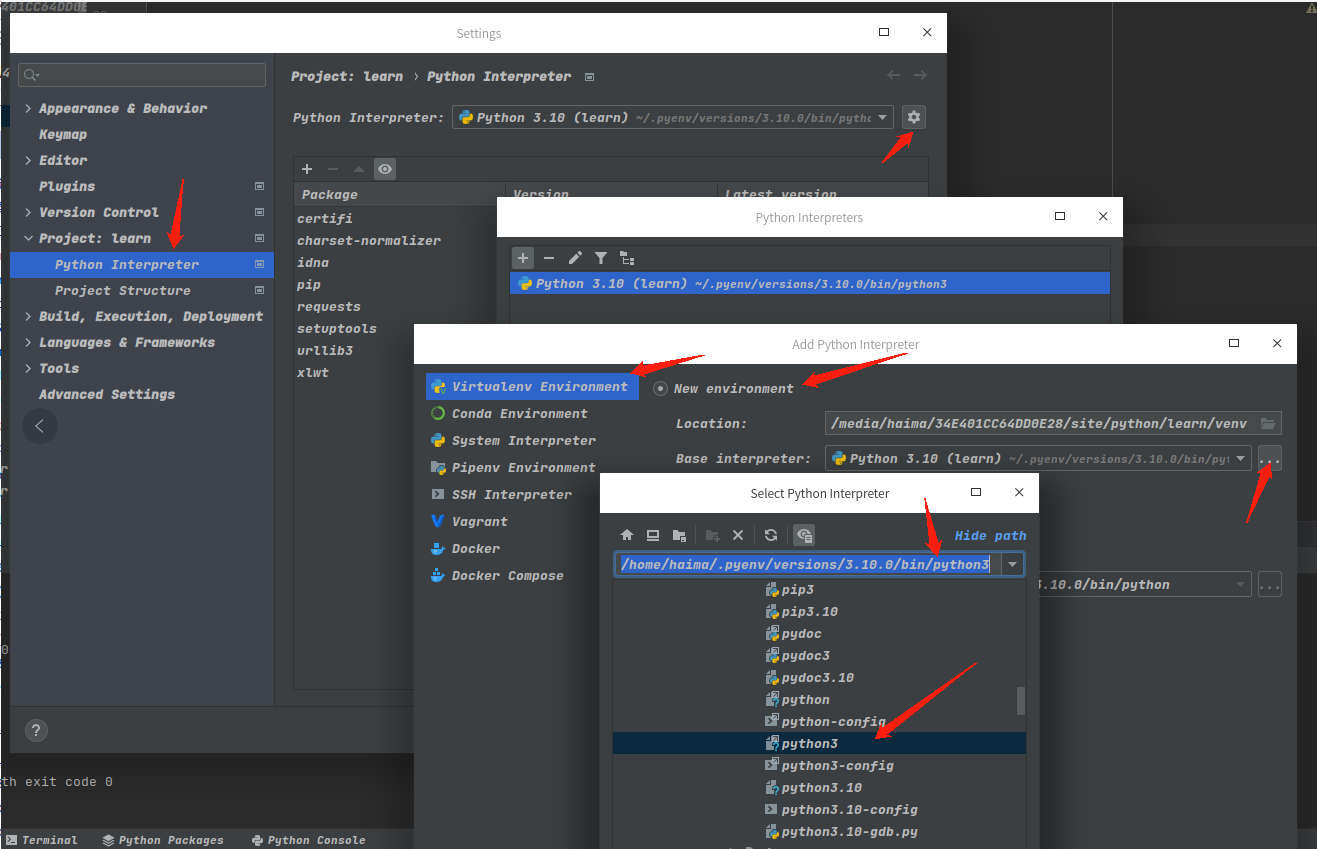1317x849 pixels.
Task: Remove selected interpreter with minus icon
Action: tap(548, 258)
